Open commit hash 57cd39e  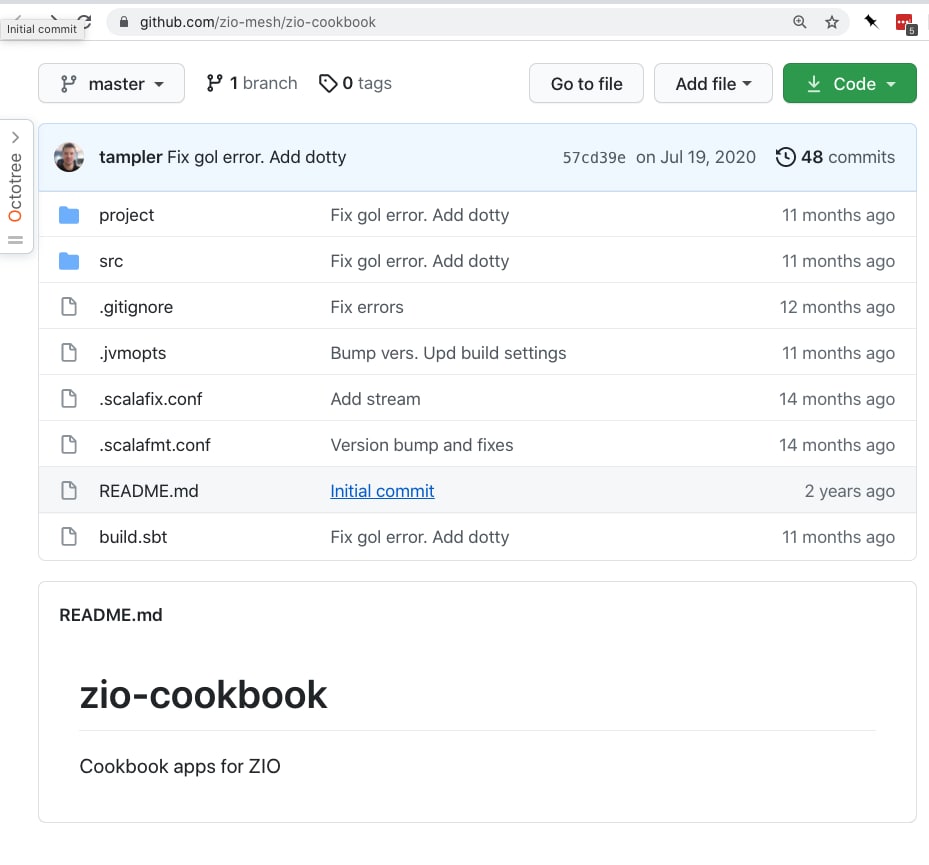tap(594, 158)
